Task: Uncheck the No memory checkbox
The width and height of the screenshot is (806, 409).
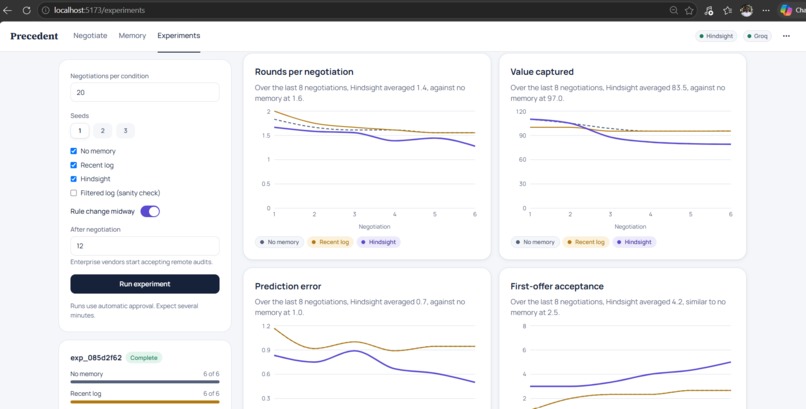Action: click(x=74, y=151)
